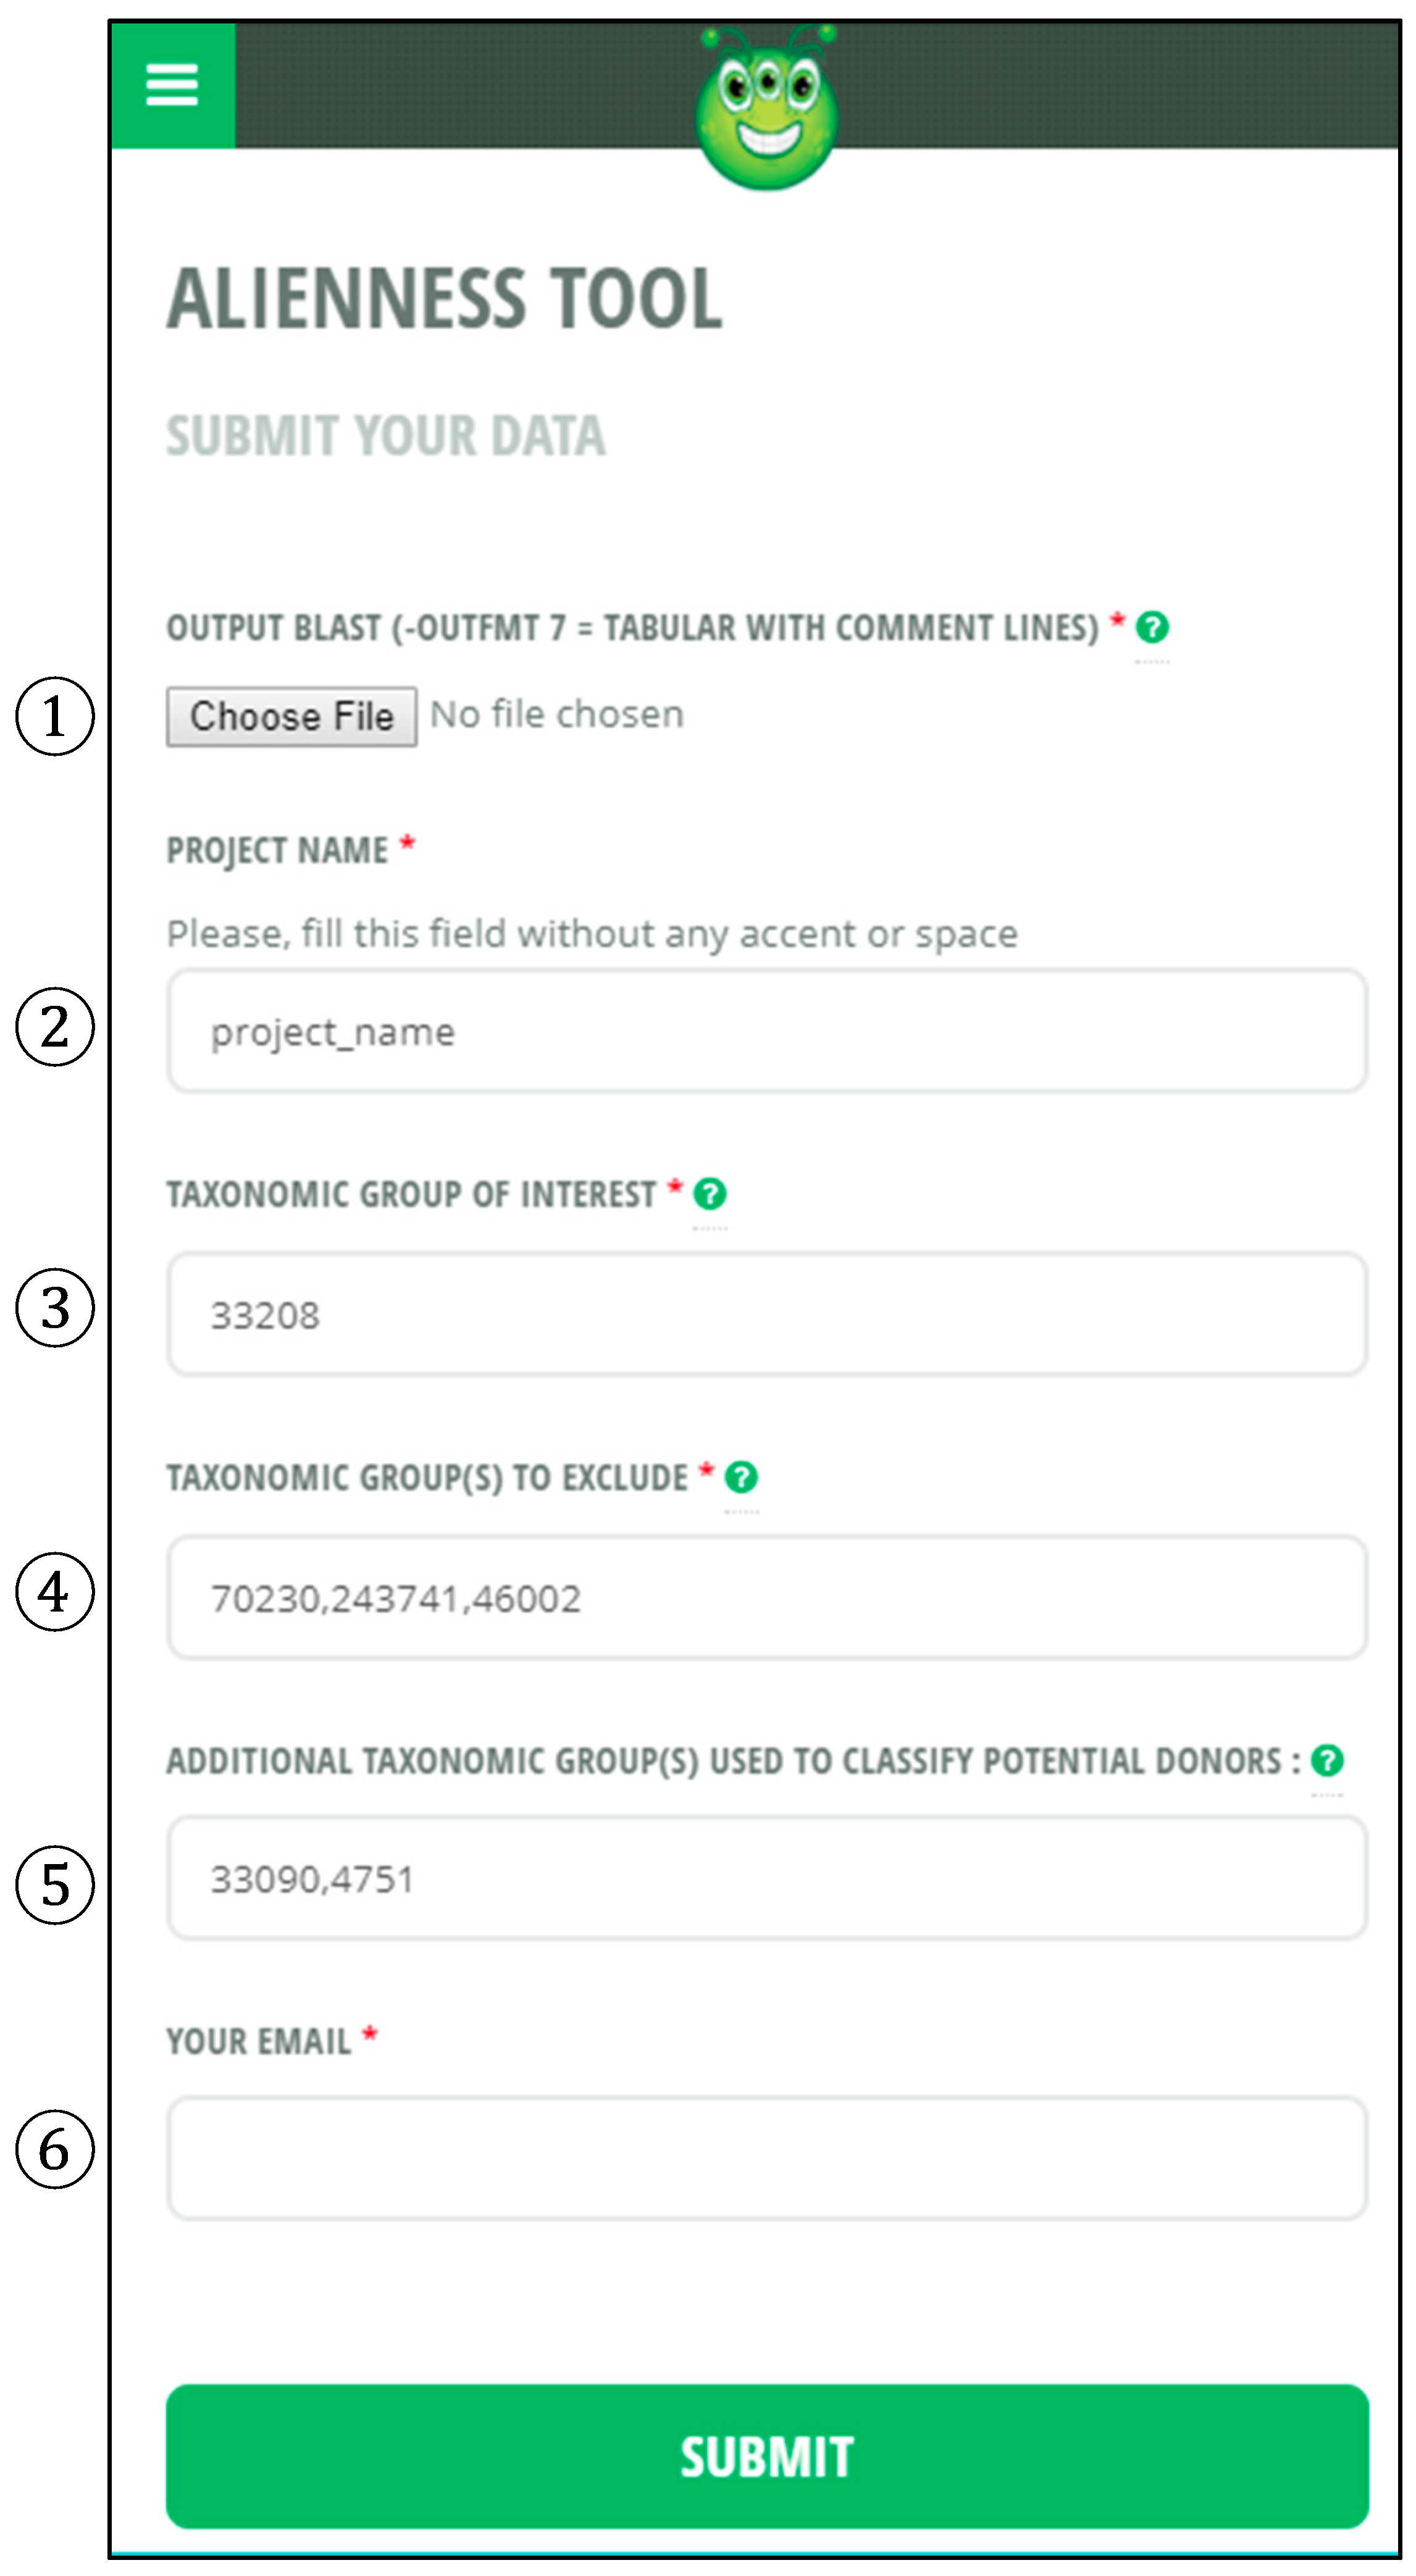Click the Alienness Tool page heading

444,298
